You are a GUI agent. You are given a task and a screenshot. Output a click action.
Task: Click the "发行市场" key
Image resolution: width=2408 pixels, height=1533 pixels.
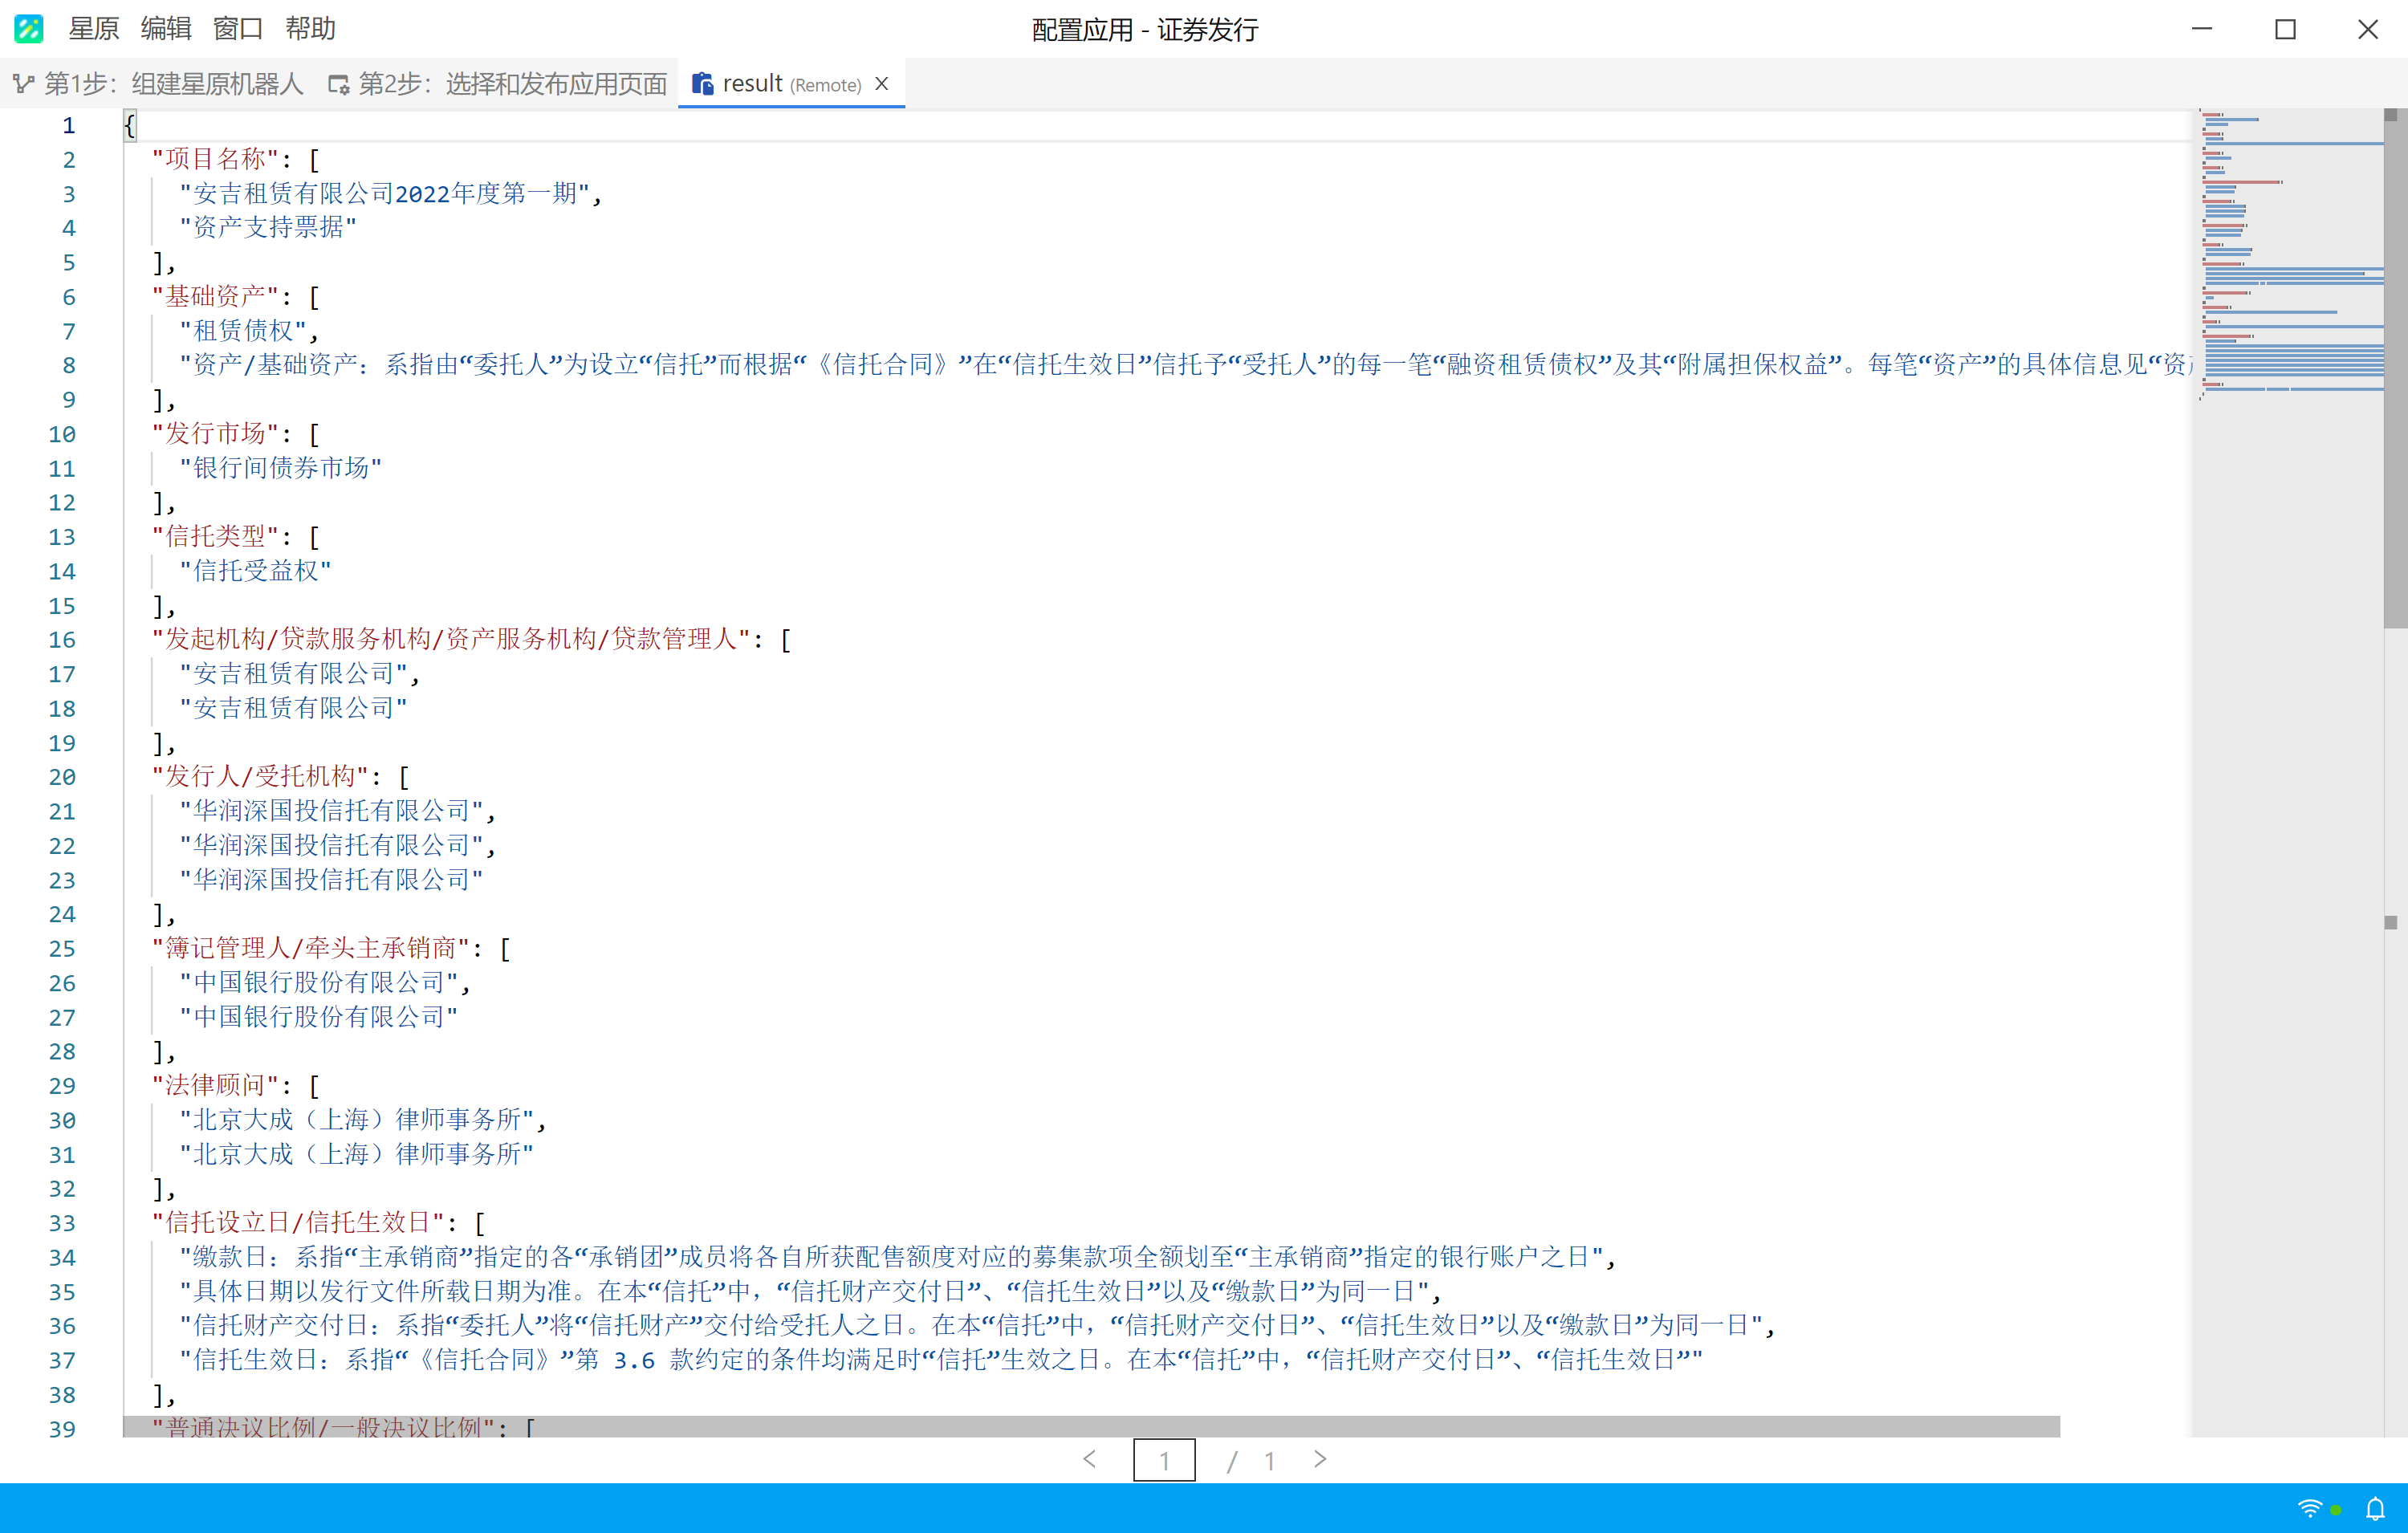(214, 433)
